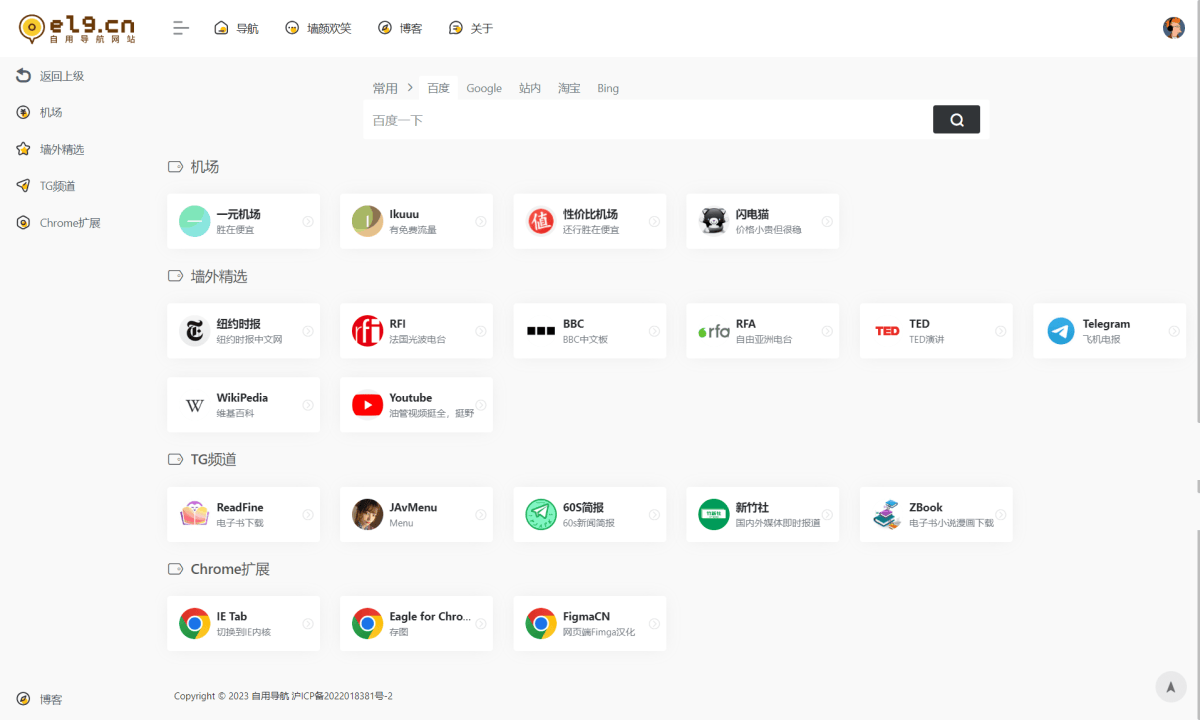Click the search magnifier button
Image resolution: width=1200 pixels, height=720 pixels.
[956, 120]
